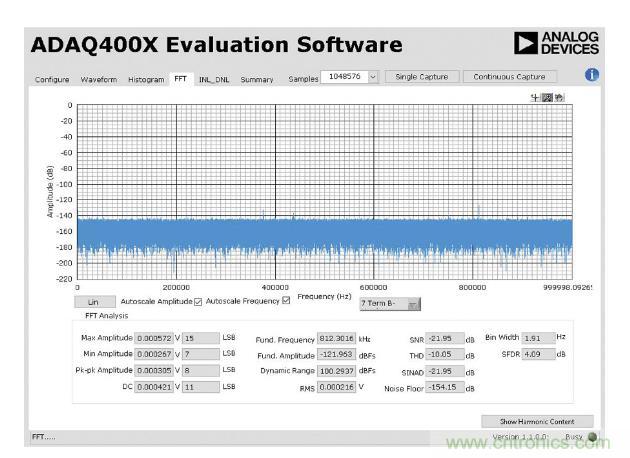Switch to the Configure tab

(52, 79)
